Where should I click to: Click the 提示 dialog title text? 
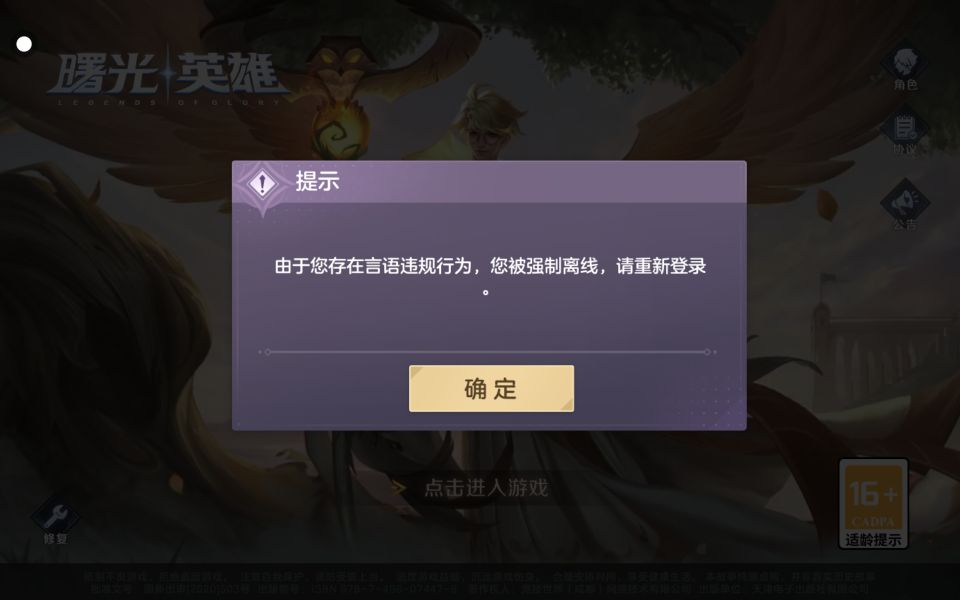[317, 181]
